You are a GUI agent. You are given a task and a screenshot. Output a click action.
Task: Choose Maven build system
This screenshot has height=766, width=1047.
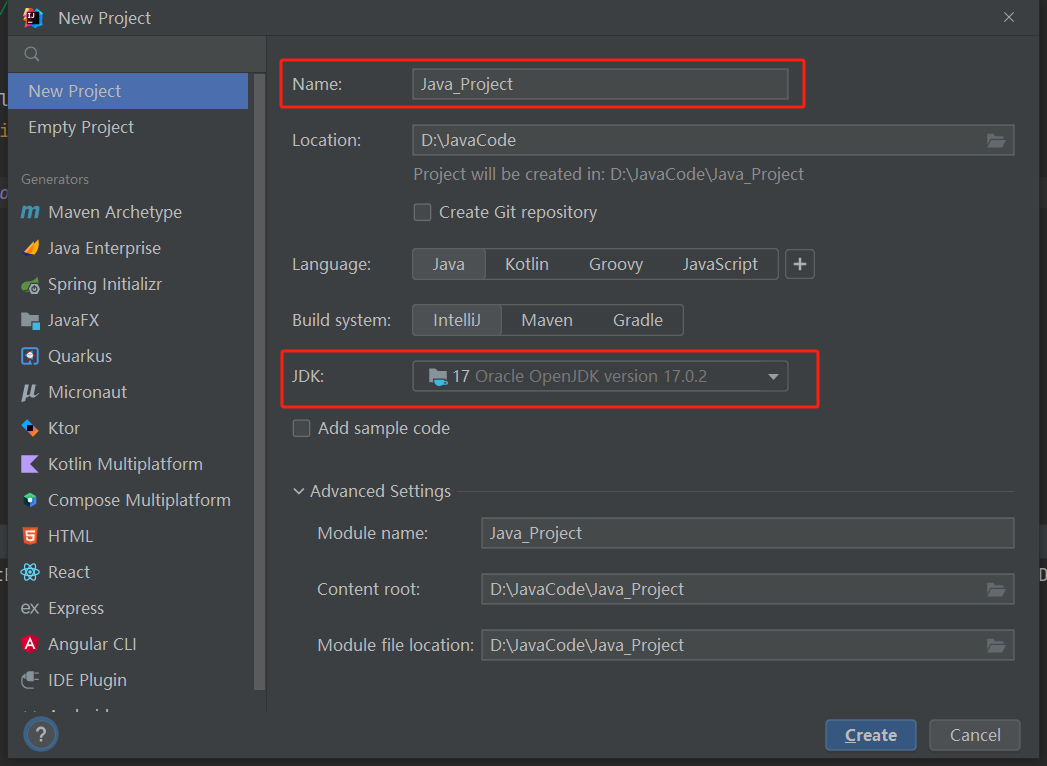coord(547,321)
